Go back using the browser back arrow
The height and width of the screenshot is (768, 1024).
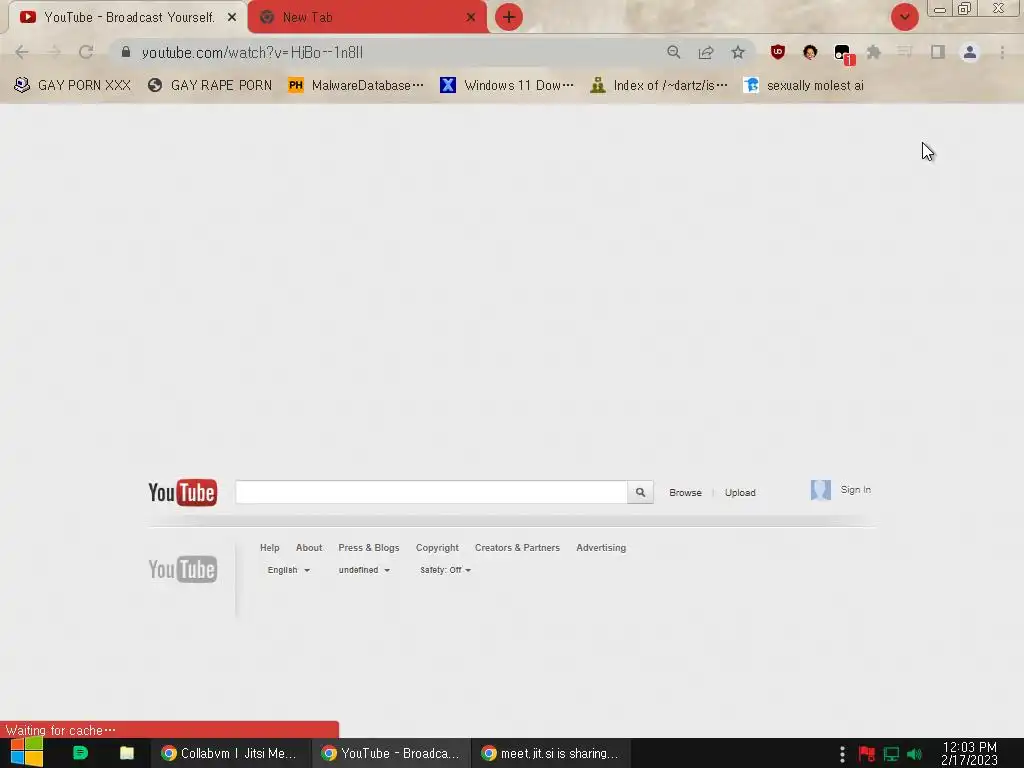click(x=22, y=52)
